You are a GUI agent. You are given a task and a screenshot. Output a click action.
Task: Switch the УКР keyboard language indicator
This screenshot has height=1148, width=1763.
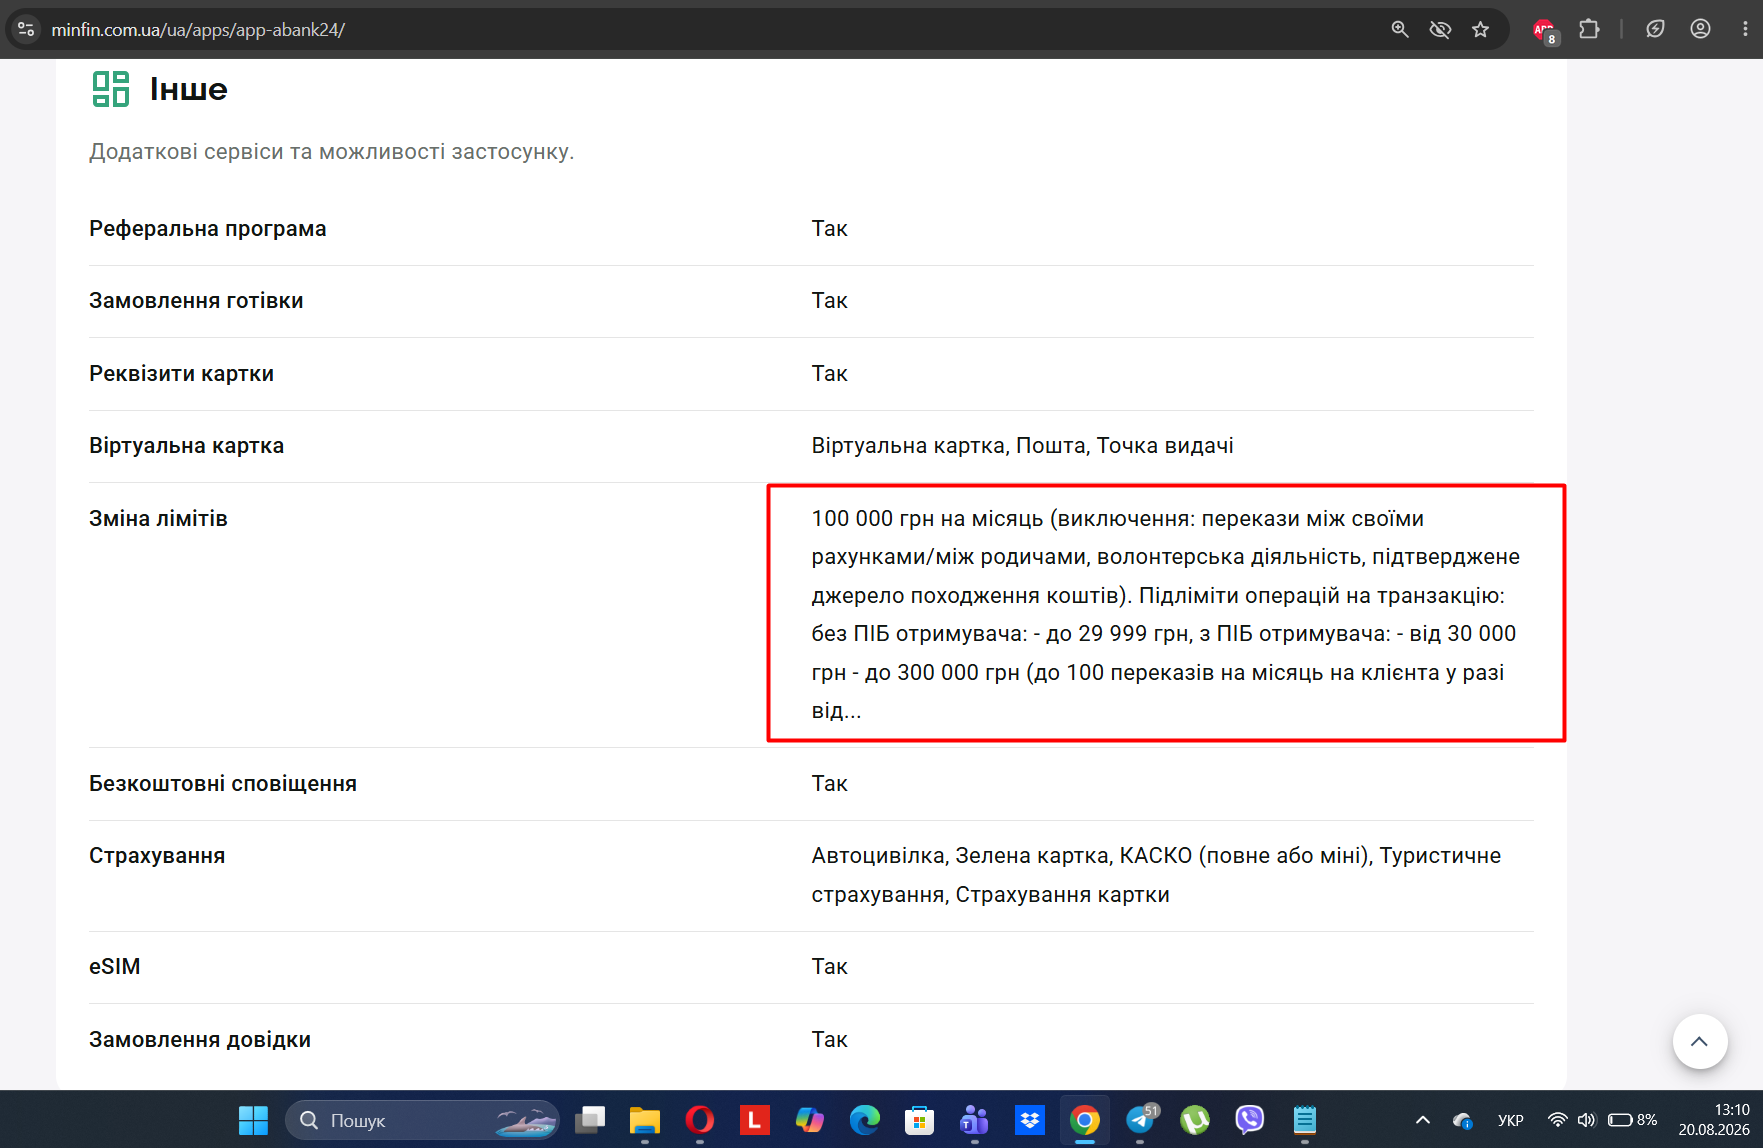[1510, 1120]
